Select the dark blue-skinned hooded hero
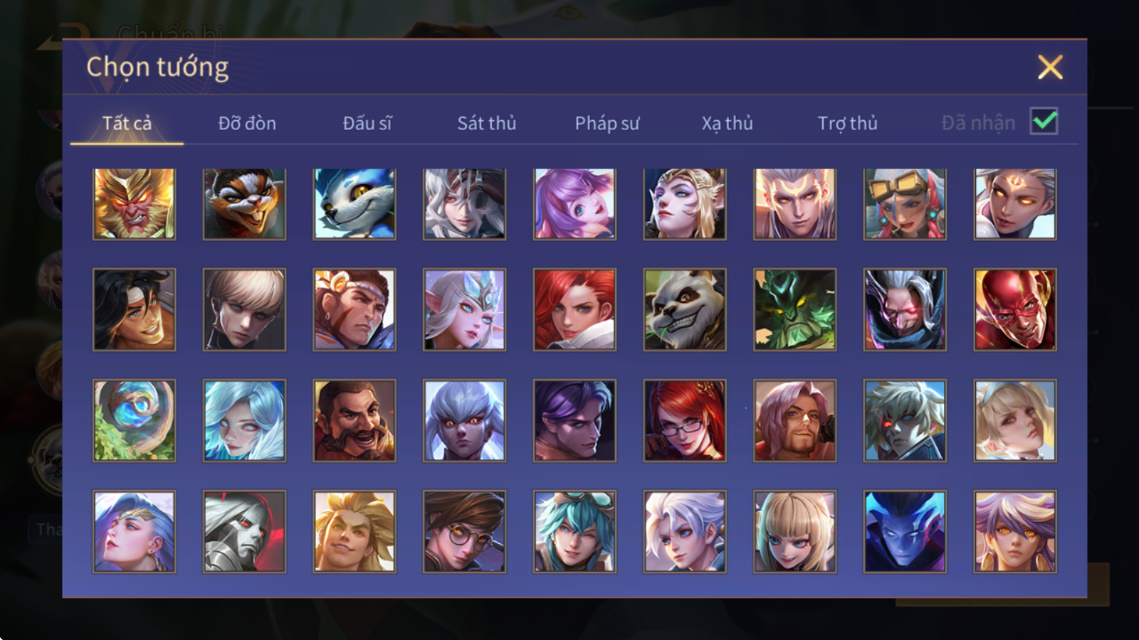Screen dimensions: 1139x640 [904, 532]
